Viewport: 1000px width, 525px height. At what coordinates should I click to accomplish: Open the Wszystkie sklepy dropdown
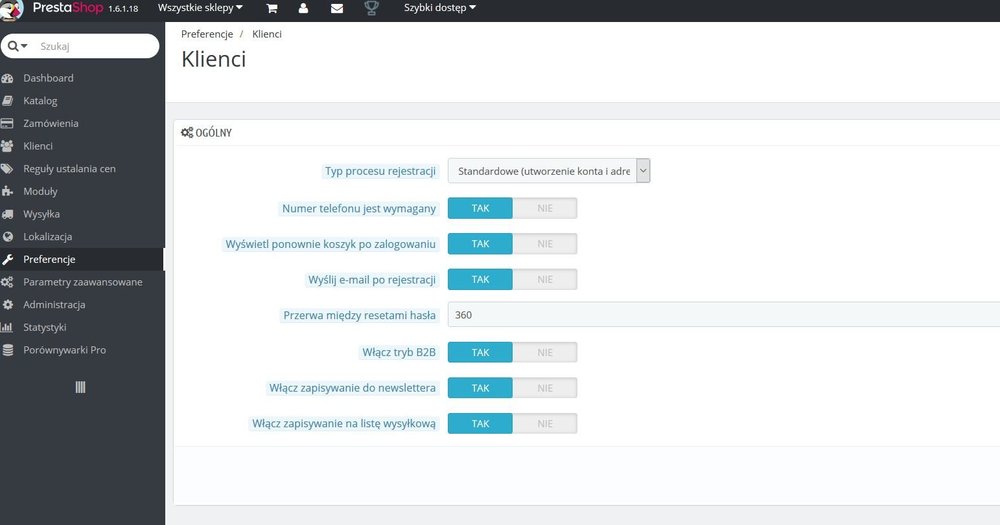[200, 8]
